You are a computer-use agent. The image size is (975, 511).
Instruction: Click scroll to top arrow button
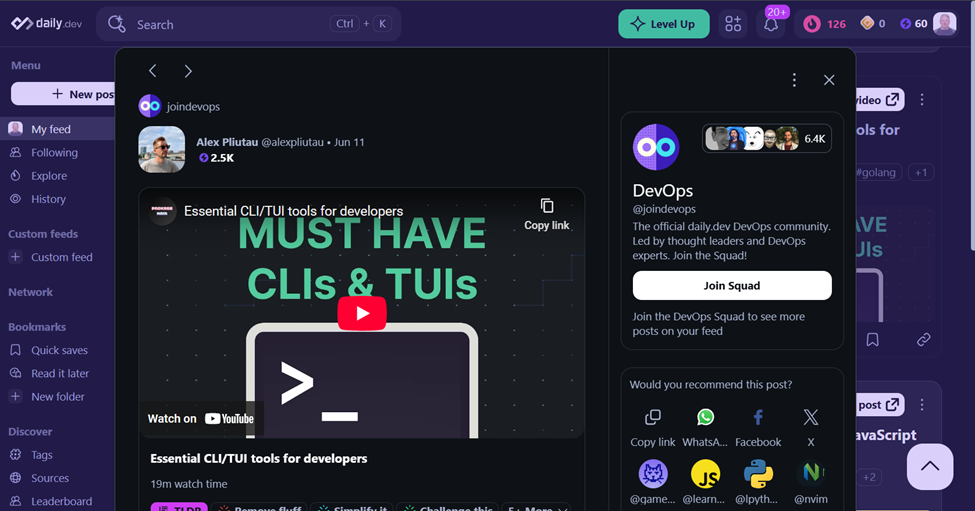pos(930,466)
